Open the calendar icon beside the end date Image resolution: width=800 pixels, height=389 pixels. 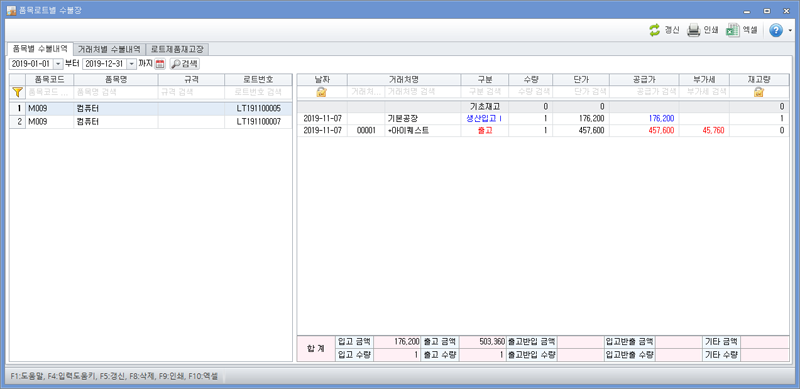(160, 64)
